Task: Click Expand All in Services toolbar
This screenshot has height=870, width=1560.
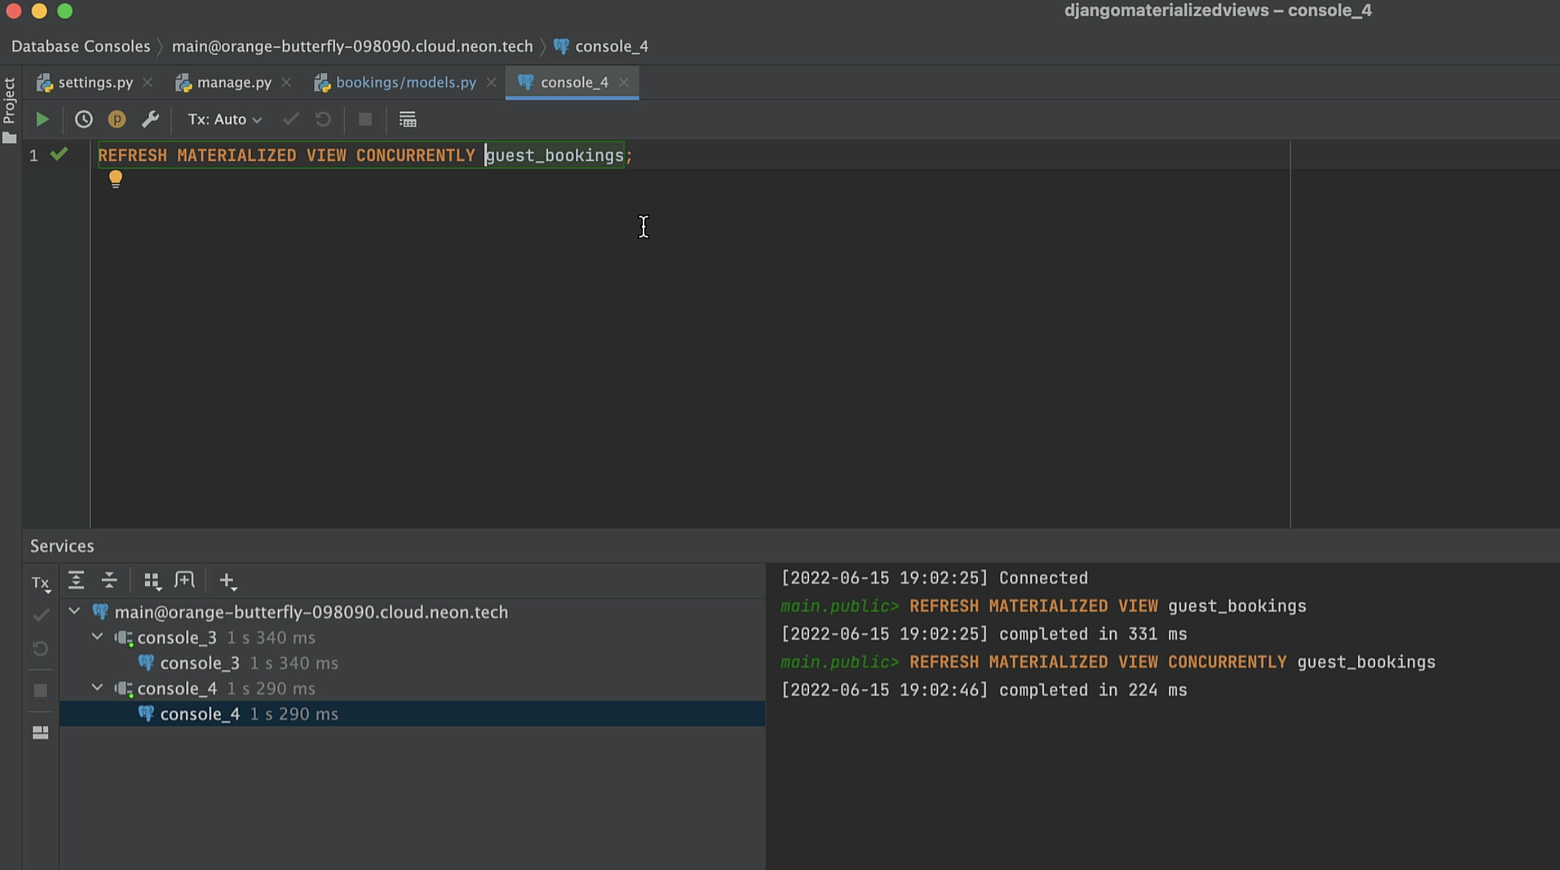Action: pos(76,580)
